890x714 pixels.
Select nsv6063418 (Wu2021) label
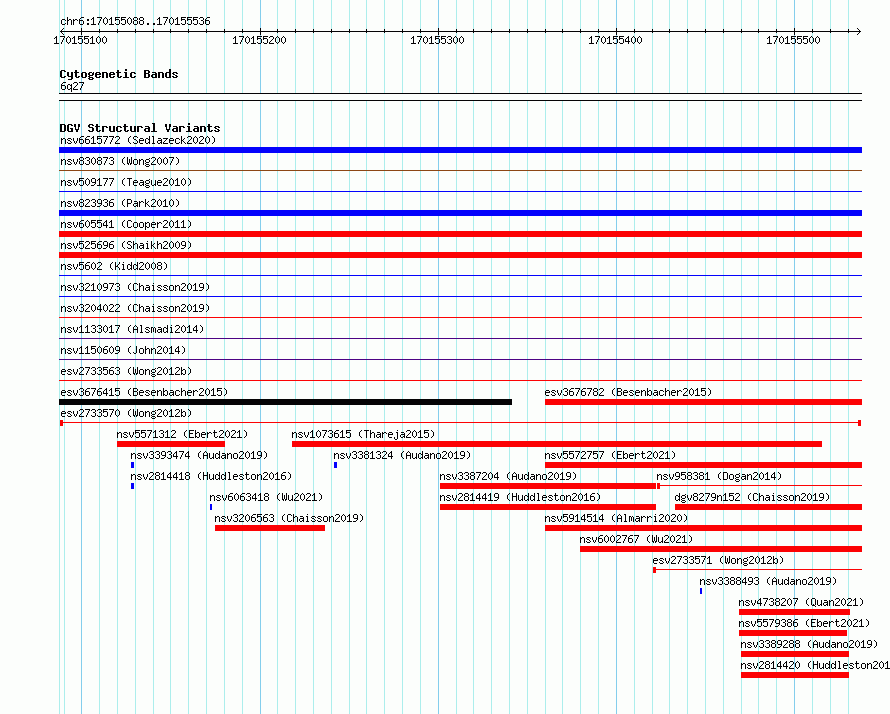click(x=266, y=497)
